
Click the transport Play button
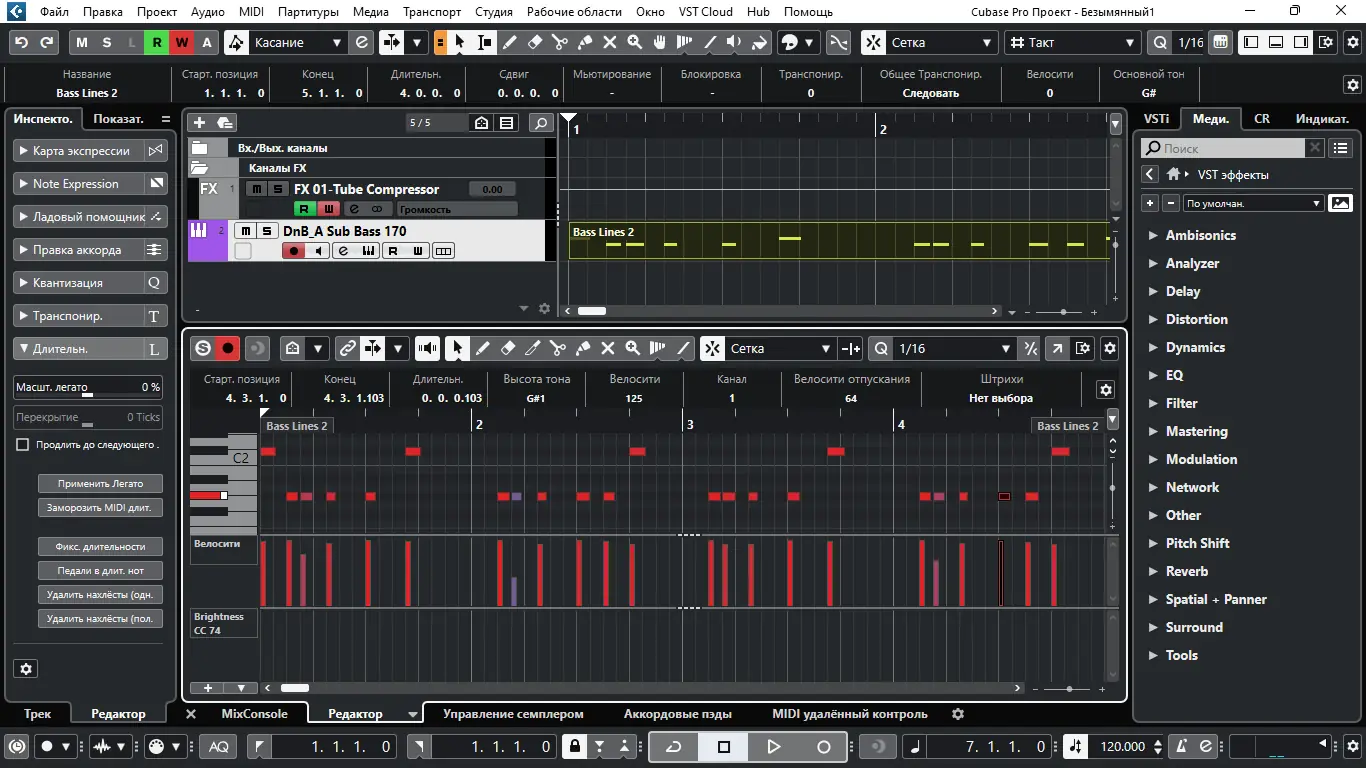(774, 746)
